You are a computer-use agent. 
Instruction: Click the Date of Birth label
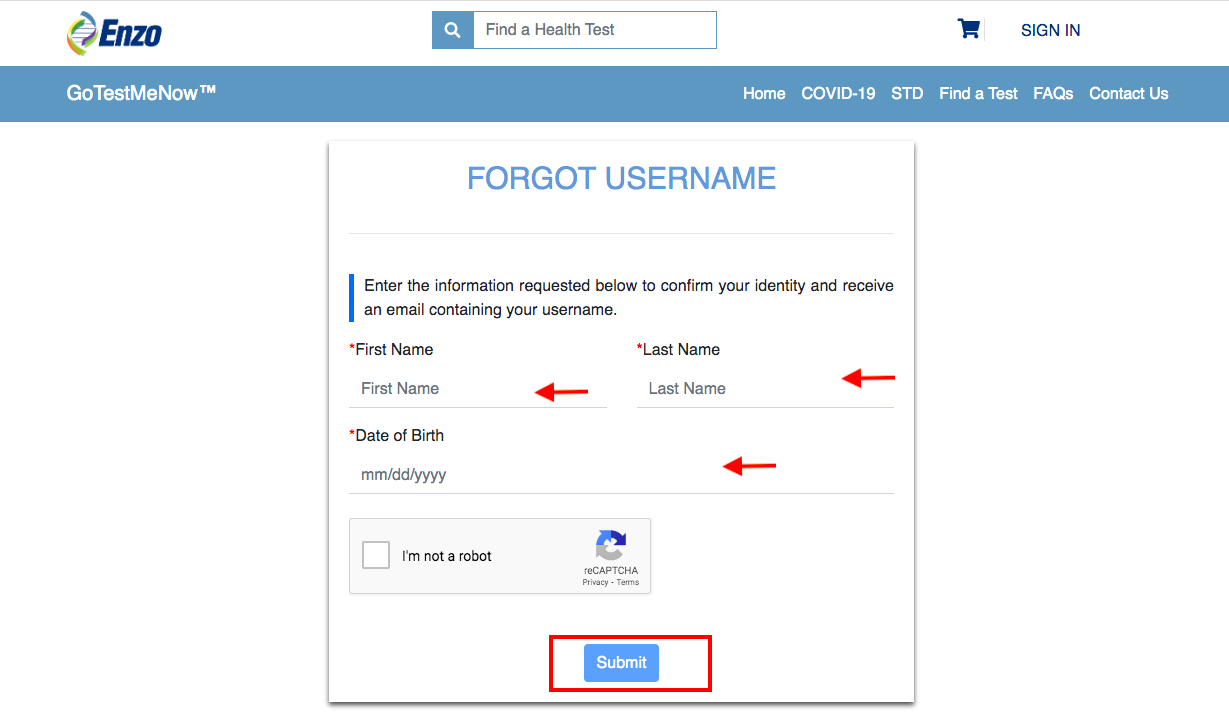pyautogui.click(x=396, y=435)
